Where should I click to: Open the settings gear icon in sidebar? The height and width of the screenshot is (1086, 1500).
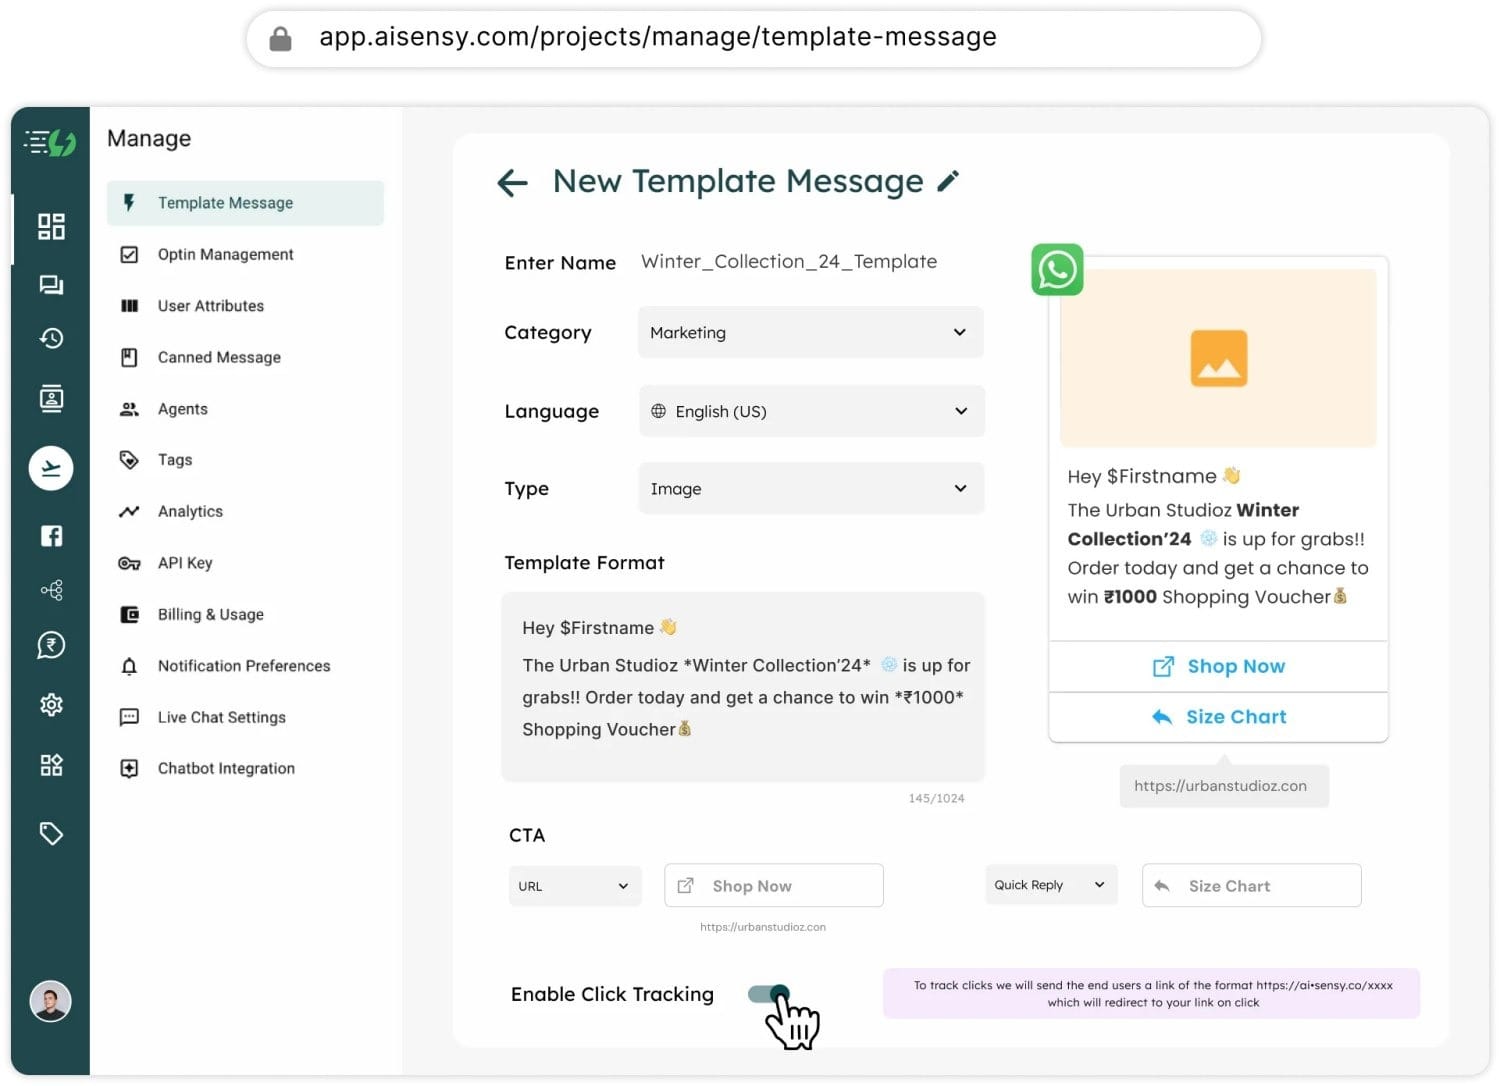pos(51,705)
